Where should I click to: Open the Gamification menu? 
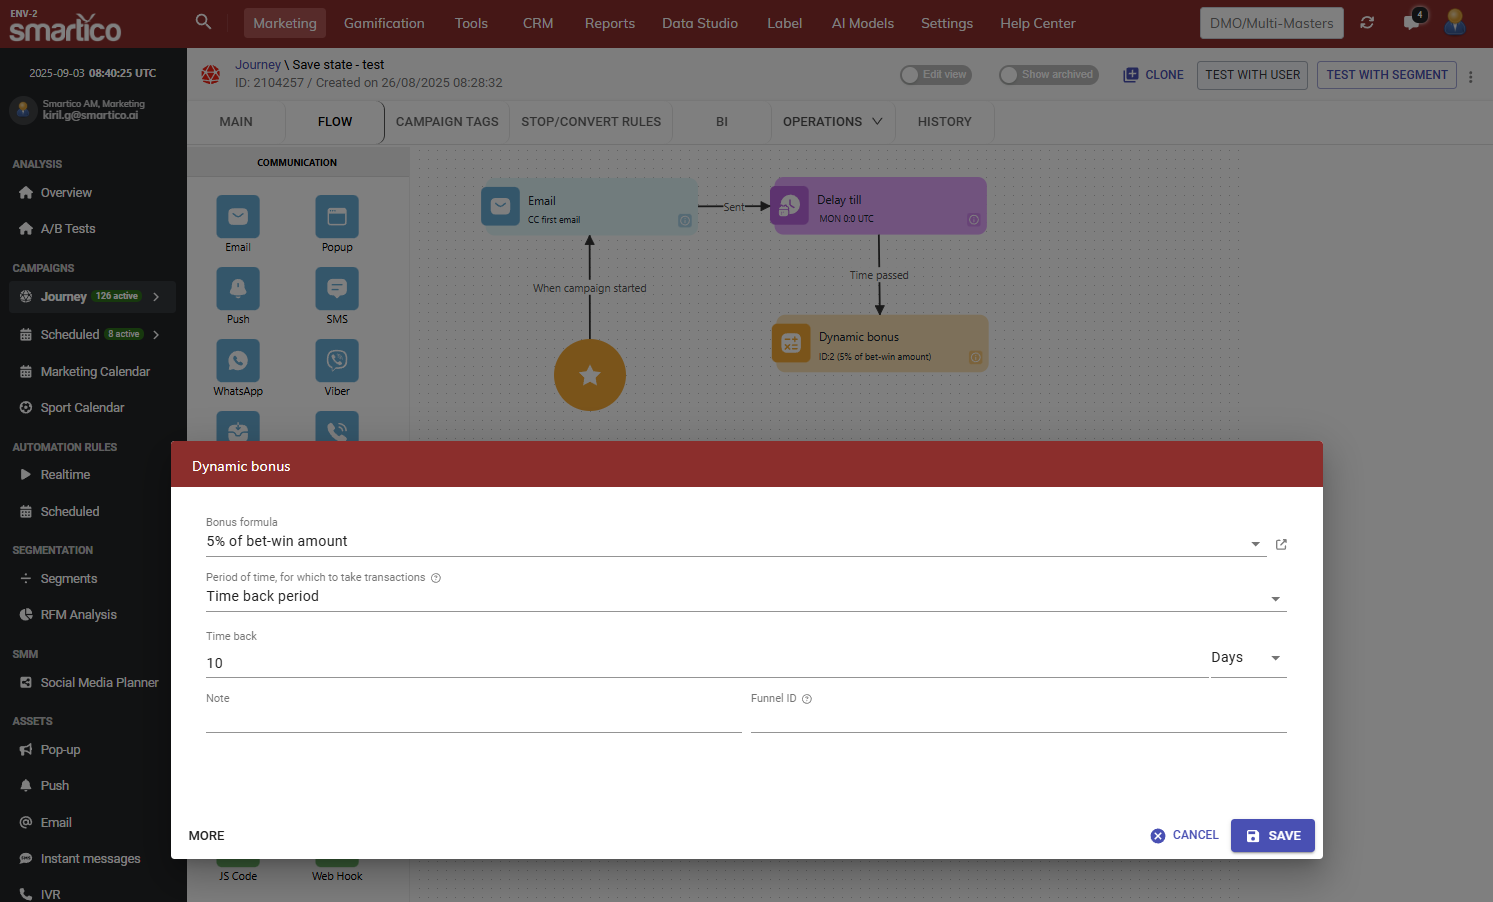click(384, 23)
